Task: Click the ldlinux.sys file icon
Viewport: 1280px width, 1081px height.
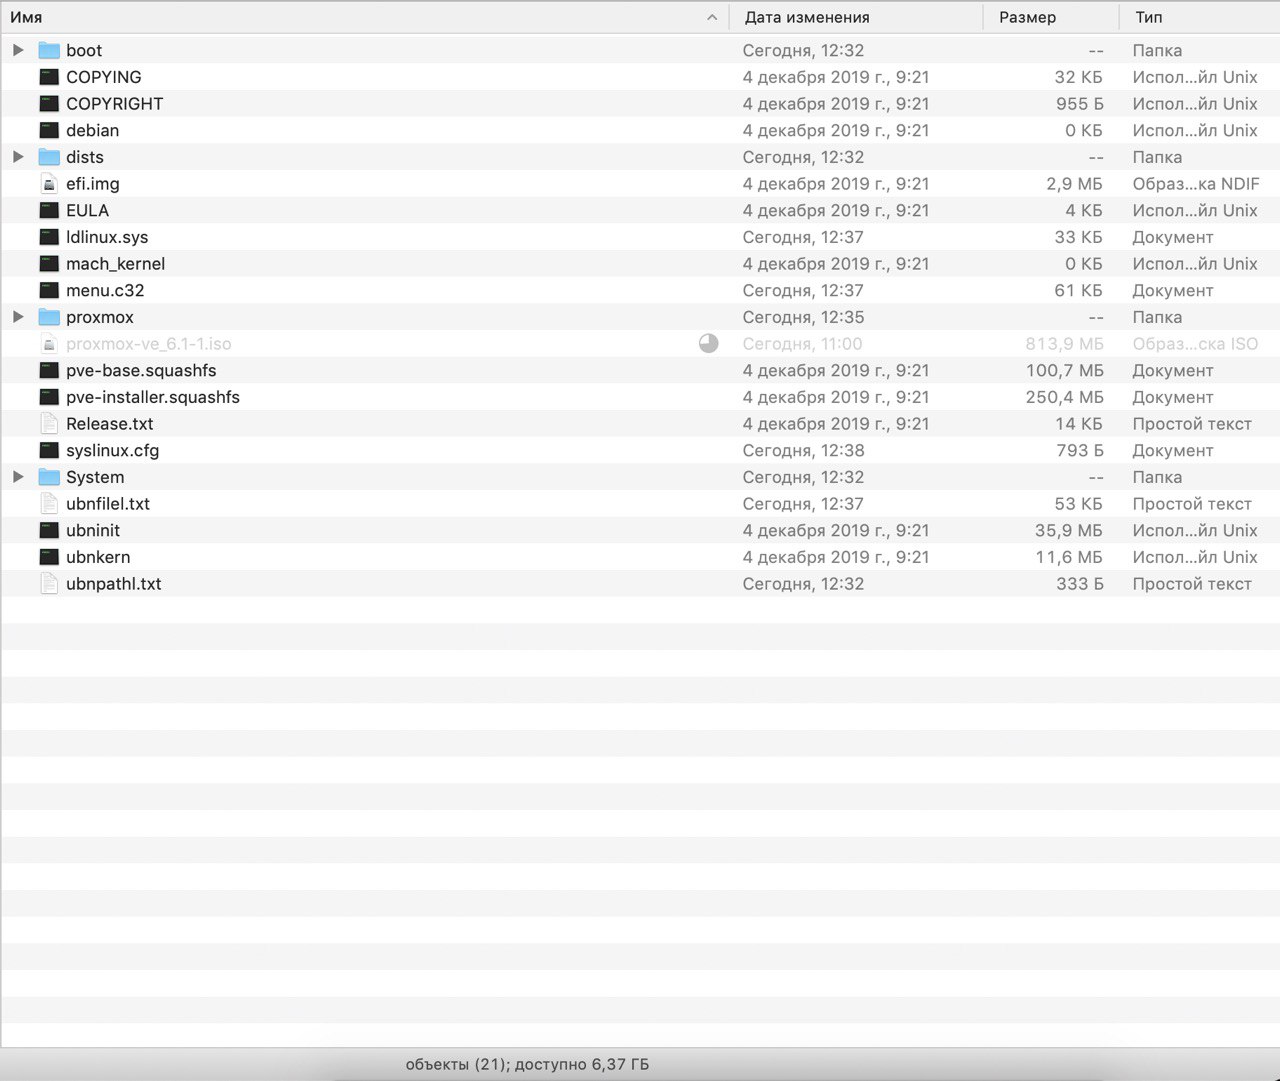Action: (x=49, y=237)
